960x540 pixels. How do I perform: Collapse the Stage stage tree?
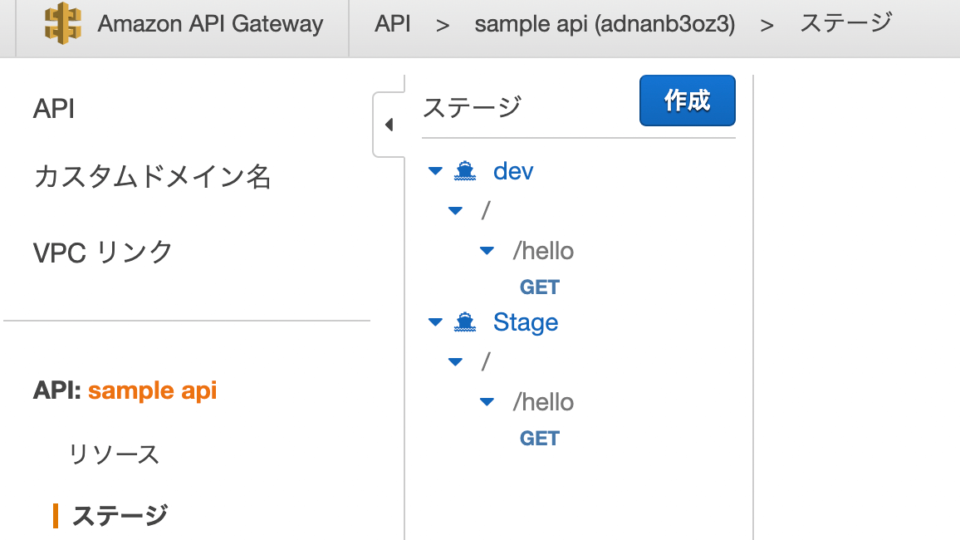(x=435, y=322)
